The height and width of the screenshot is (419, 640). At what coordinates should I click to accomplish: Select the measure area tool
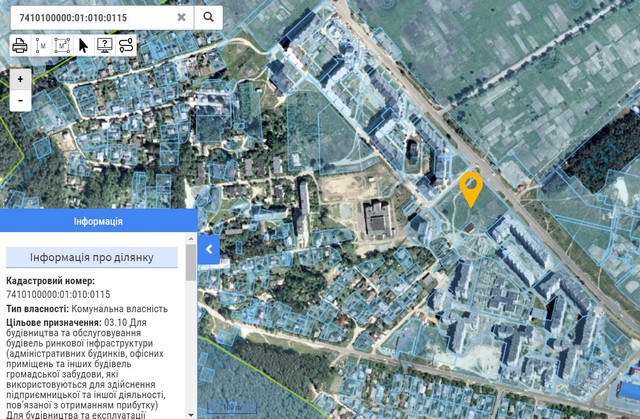coord(62,45)
